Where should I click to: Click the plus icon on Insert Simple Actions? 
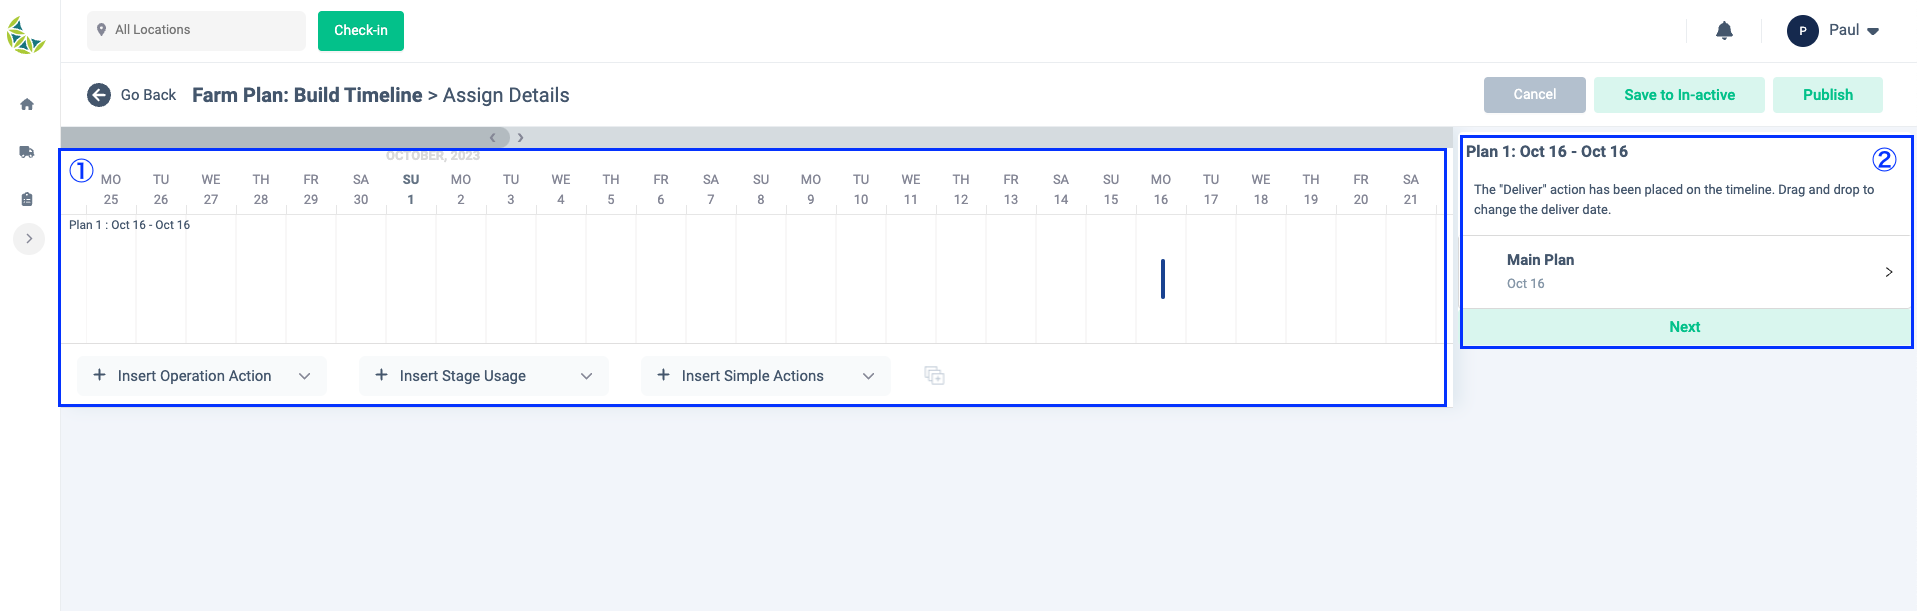(663, 375)
